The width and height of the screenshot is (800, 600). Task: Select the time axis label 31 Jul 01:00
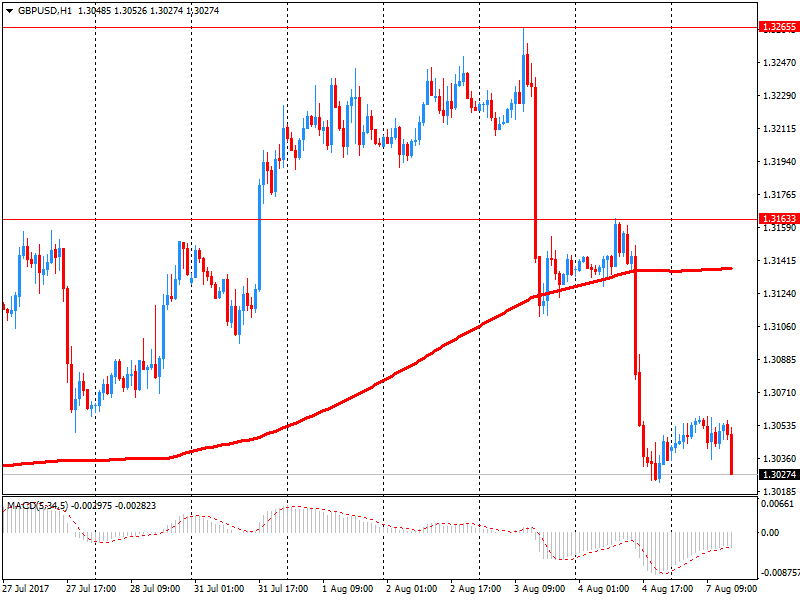pyautogui.click(x=219, y=589)
